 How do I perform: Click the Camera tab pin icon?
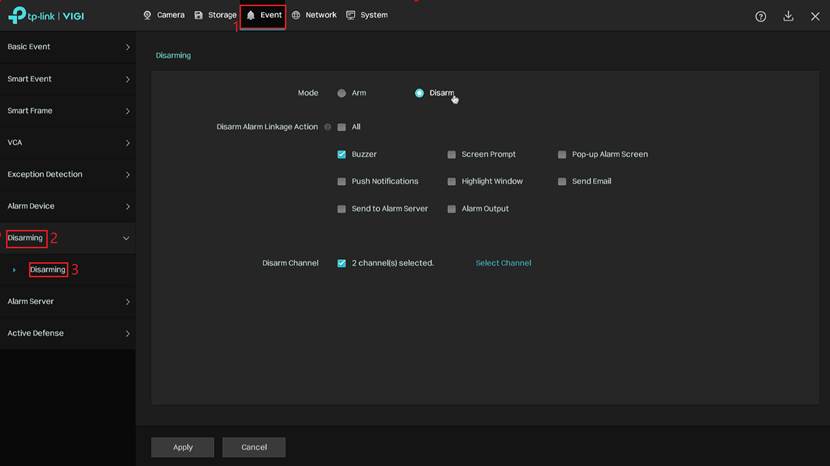point(147,15)
